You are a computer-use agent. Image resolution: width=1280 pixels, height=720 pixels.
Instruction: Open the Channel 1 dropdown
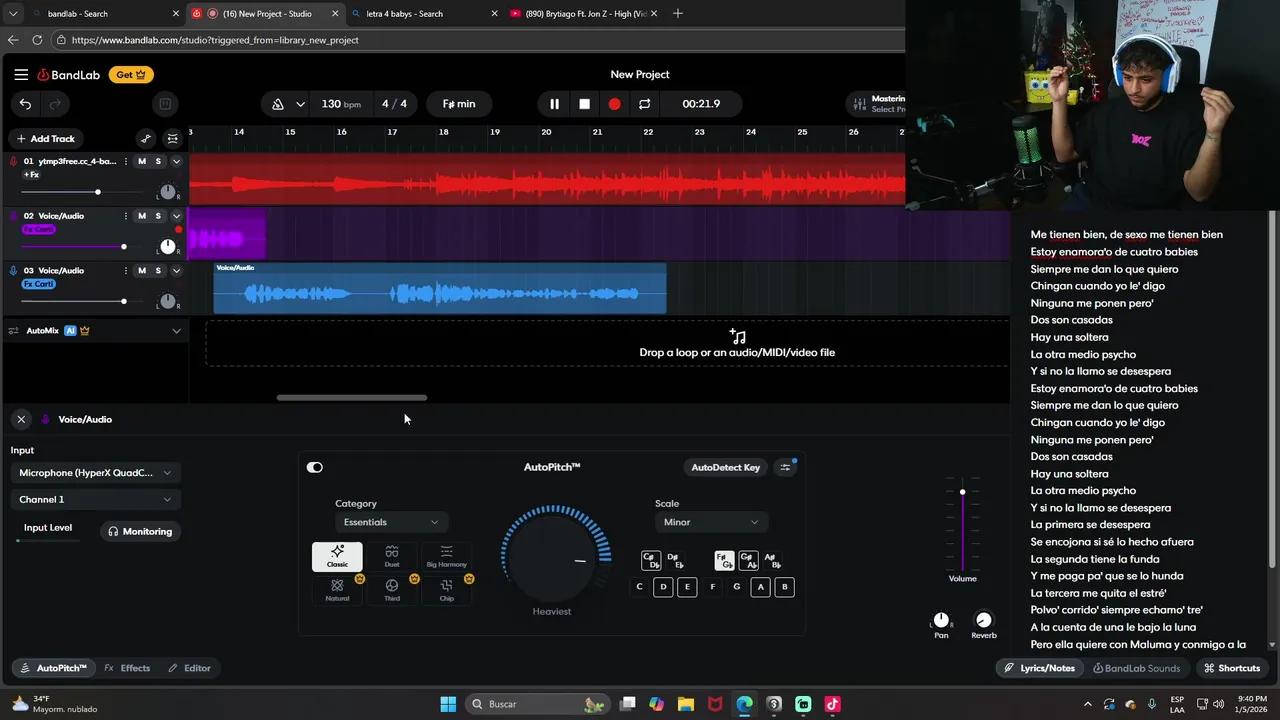point(94,499)
